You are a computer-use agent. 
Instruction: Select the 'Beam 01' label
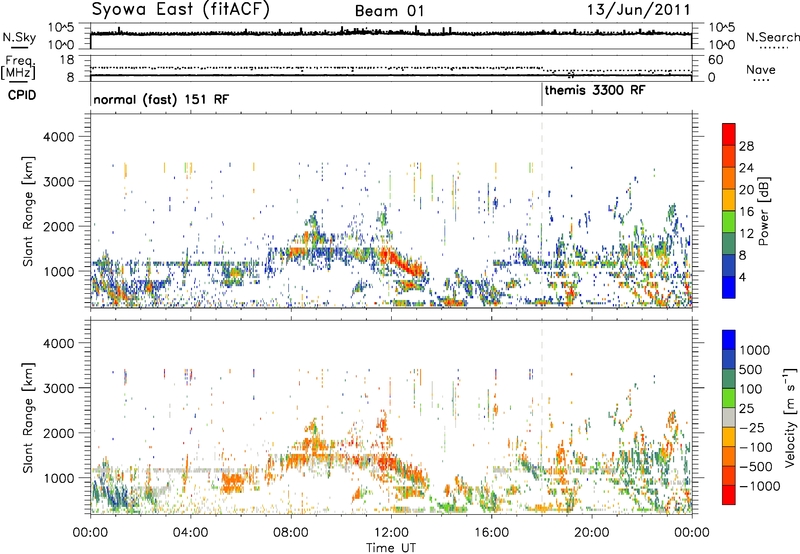[389, 11]
